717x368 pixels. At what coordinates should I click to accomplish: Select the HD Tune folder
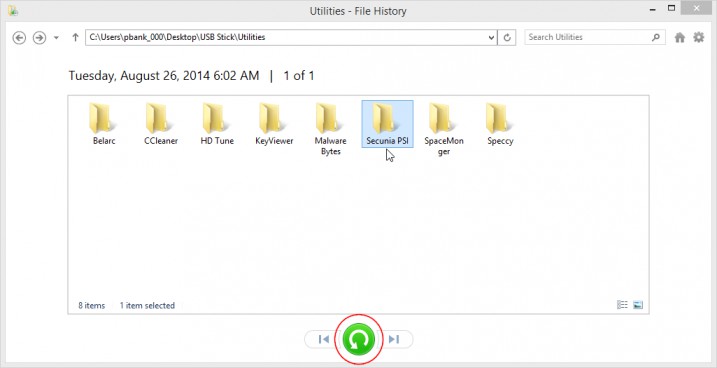click(217, 124)
